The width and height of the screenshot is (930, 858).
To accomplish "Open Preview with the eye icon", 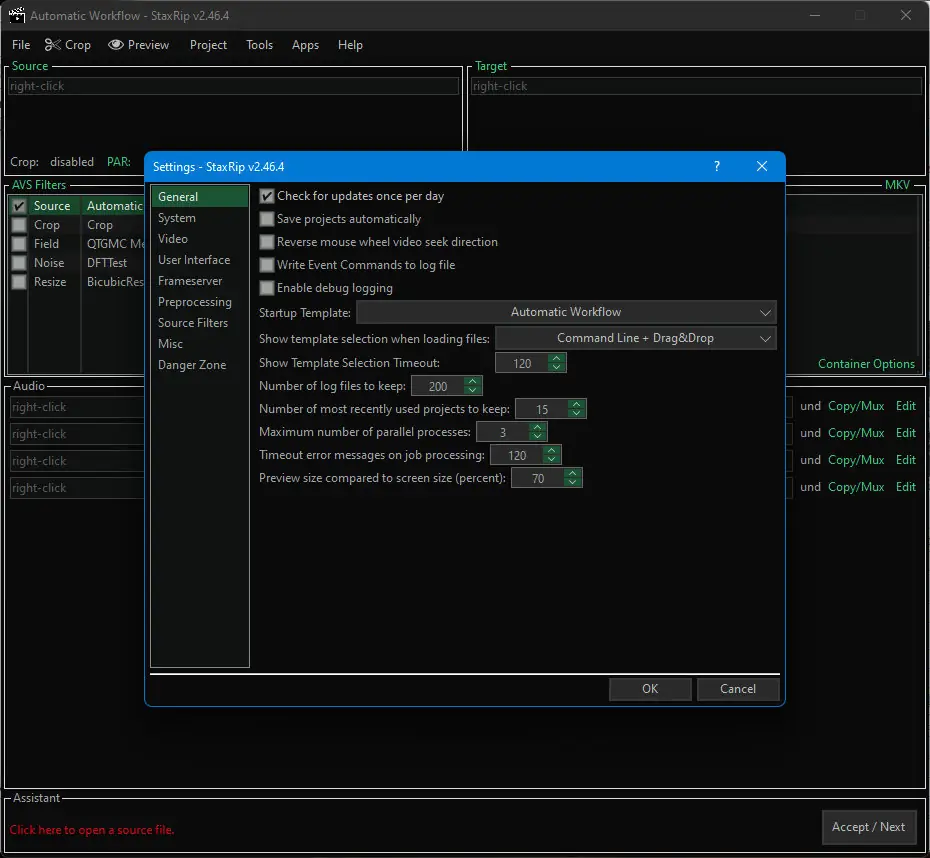I will coord(139,45).
